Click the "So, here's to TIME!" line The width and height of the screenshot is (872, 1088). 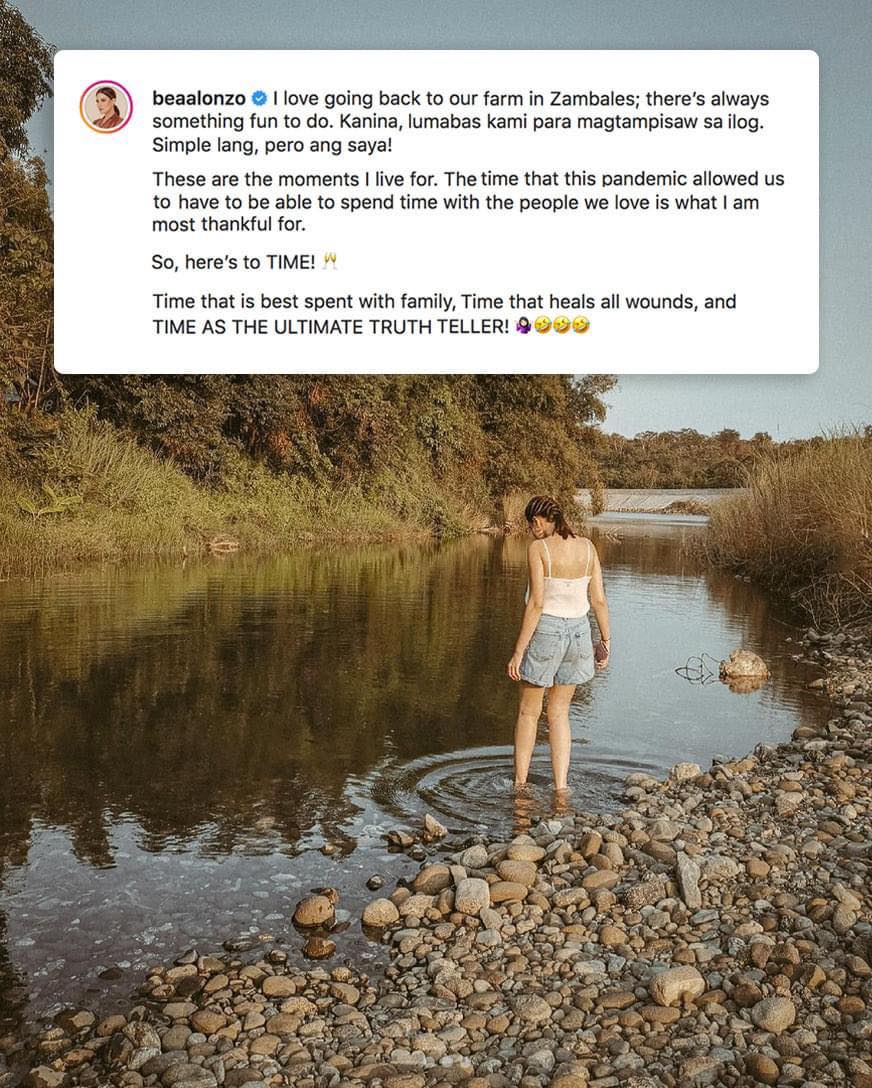tap(233, 263)
